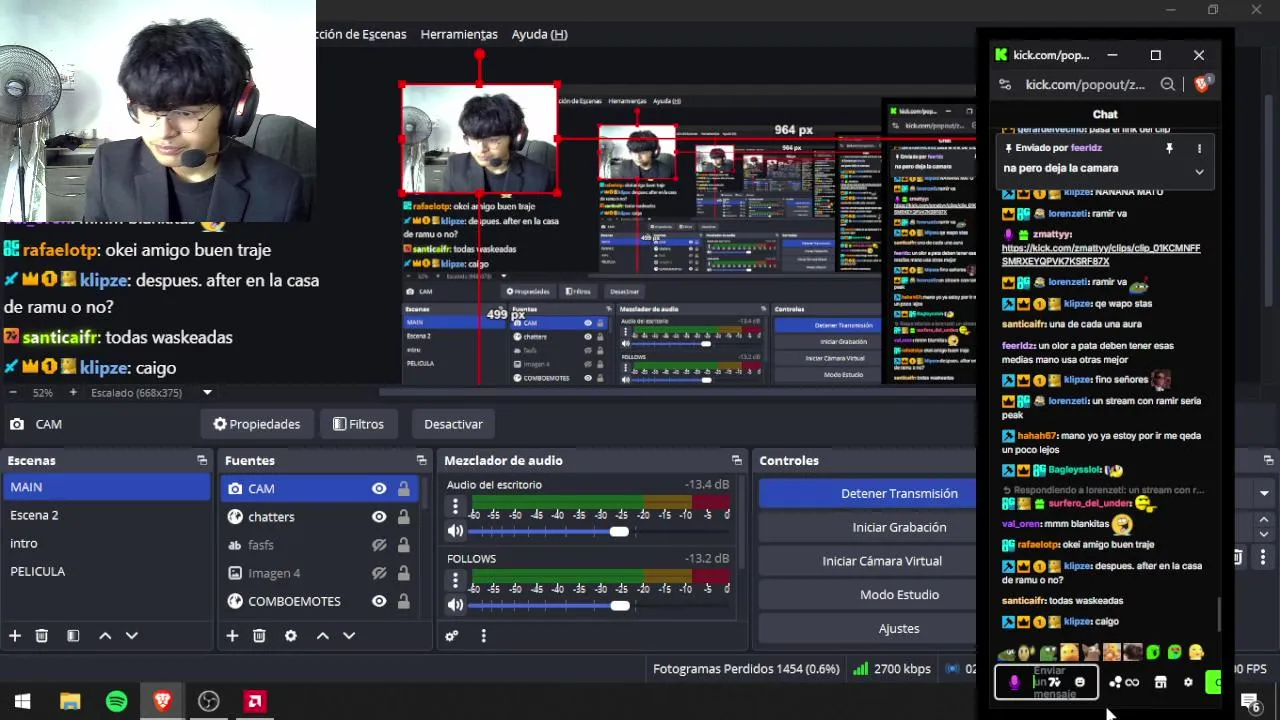Open Herramientas menu

(x=459, y=34)
